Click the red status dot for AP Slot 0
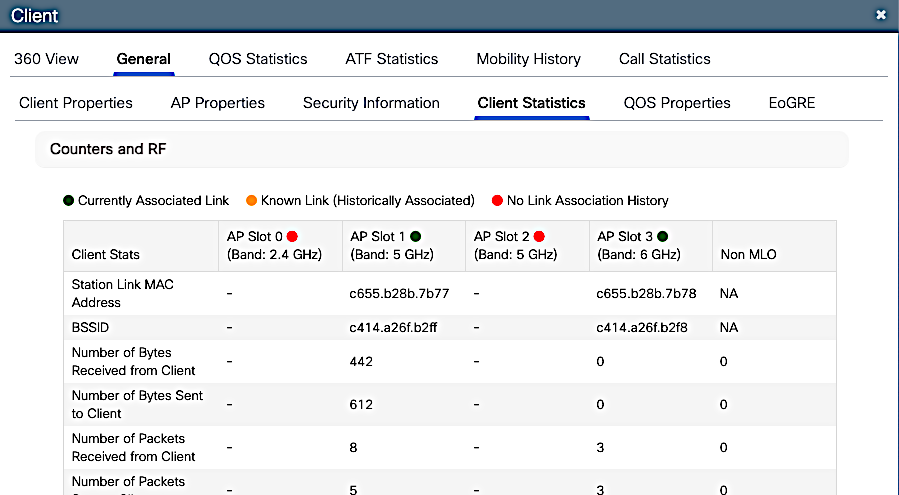899x495 pixels. point(292,237)
